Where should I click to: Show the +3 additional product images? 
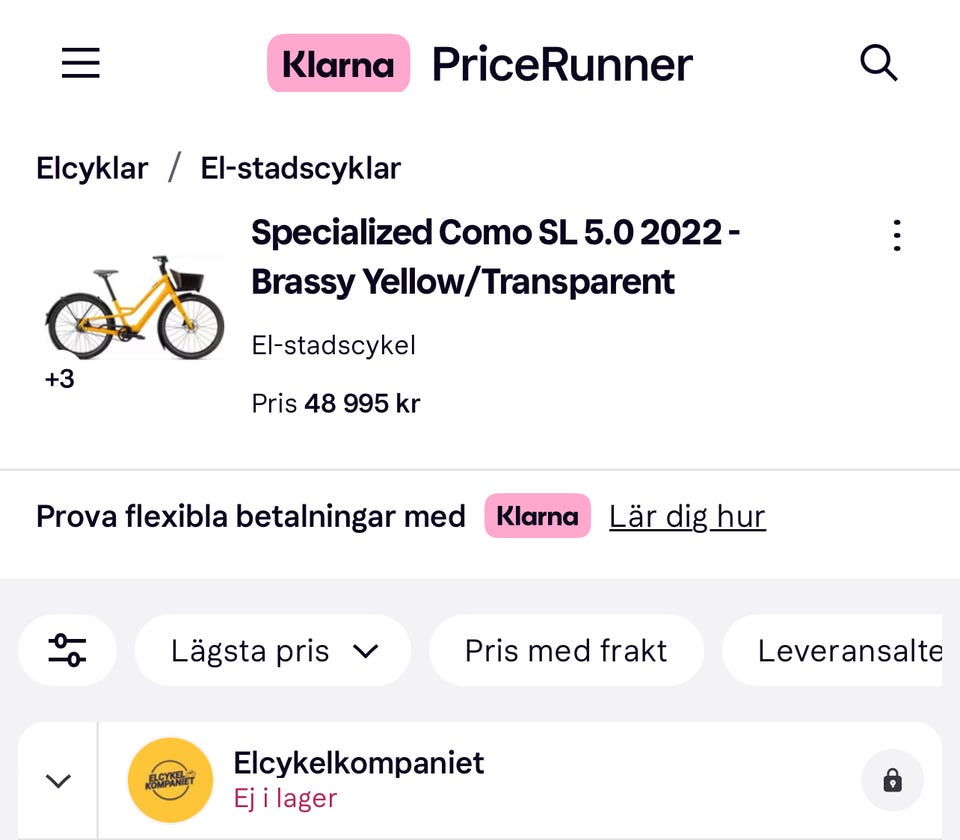pos(60,380)
